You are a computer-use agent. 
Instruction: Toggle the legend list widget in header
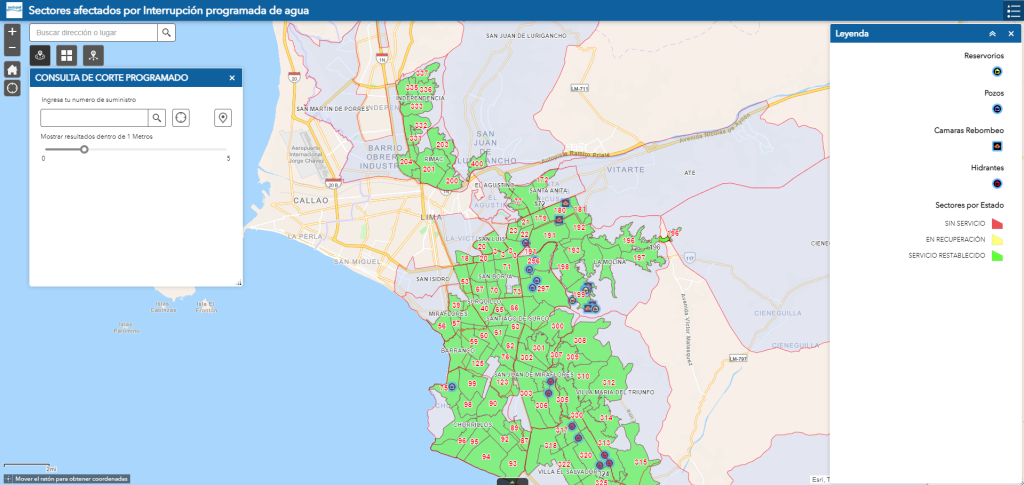tap(1012, 10)
